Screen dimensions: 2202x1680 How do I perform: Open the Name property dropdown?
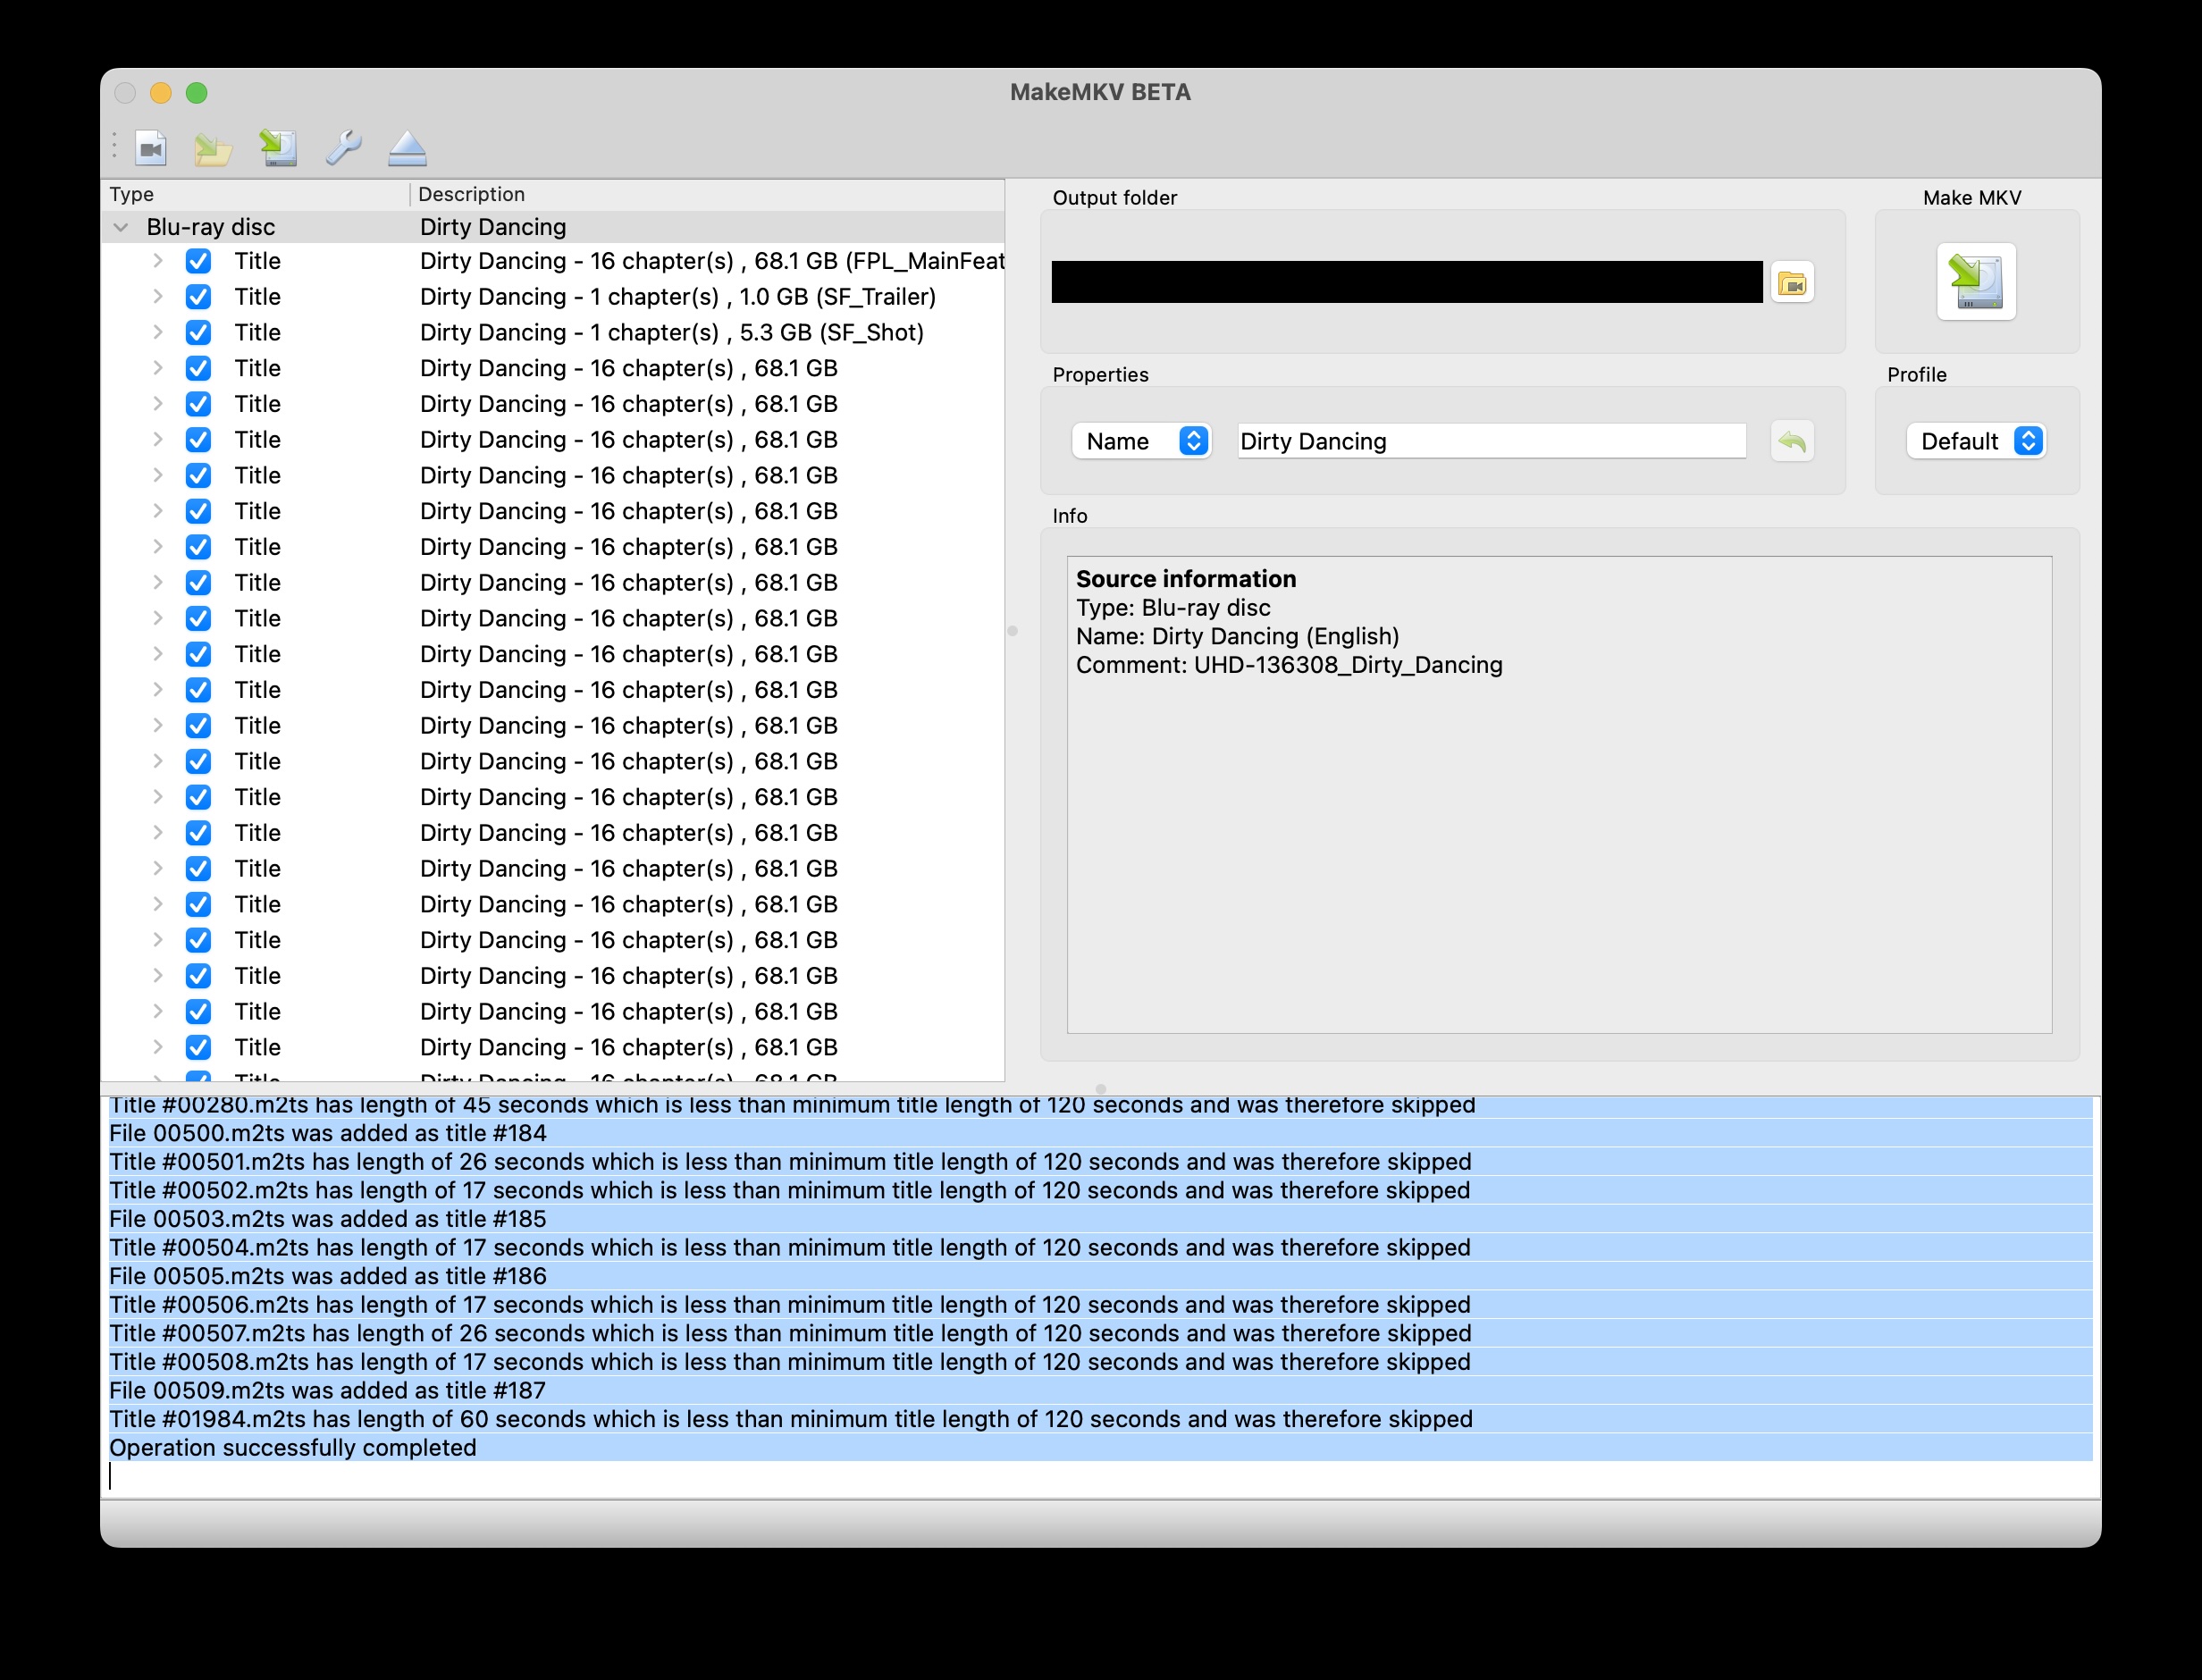(x=1141, y=441)
